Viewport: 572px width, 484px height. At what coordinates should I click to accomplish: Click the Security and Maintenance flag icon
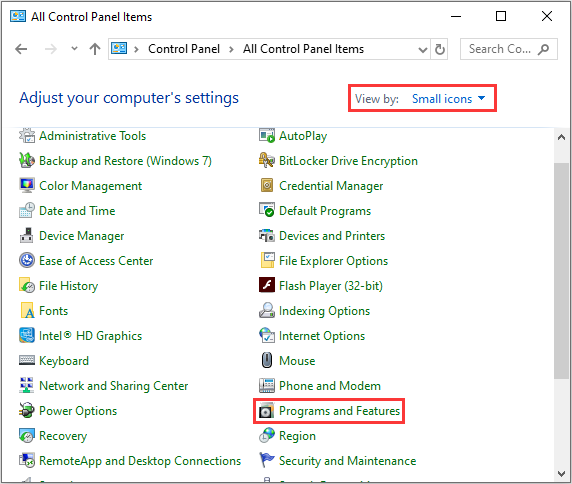pyautogui.click(x=267, y=461)
